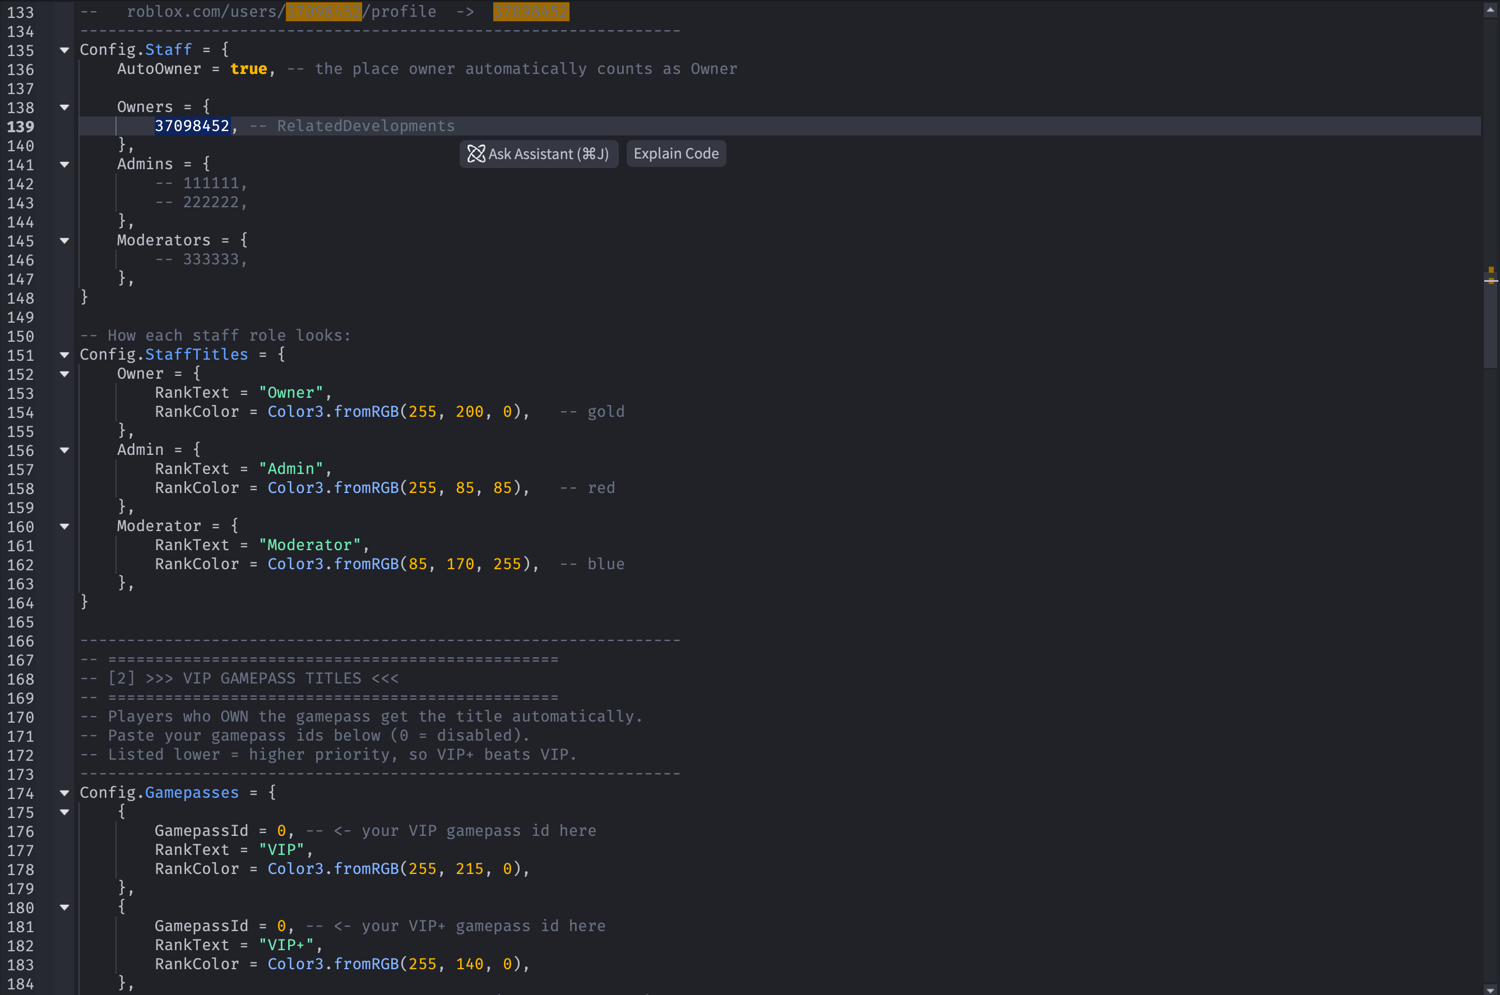
Task: Click the scroll up arrow of the scrollbar
Action: click(x=1491, y=8)
